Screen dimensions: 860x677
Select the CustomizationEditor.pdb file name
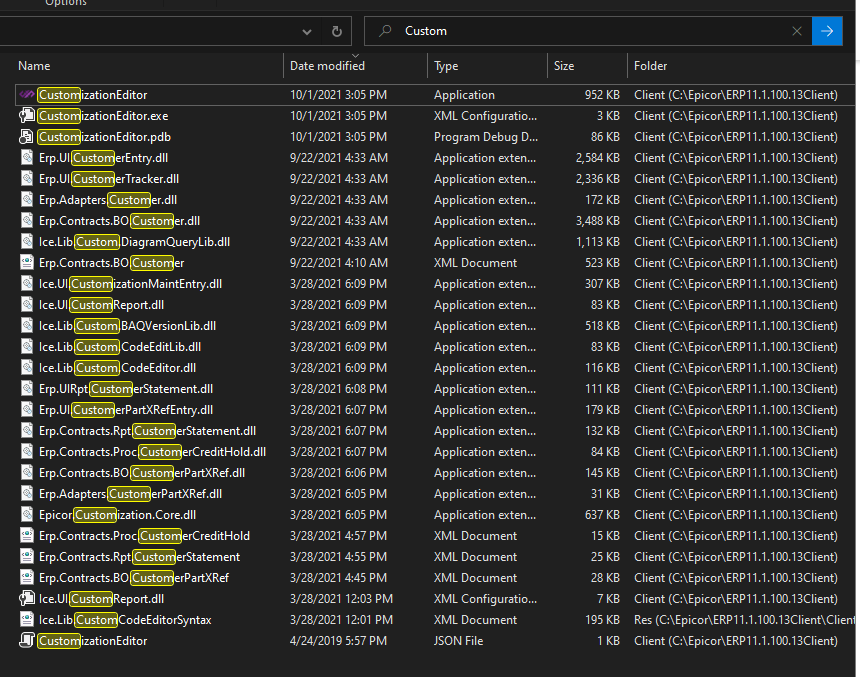pos(105,137)
